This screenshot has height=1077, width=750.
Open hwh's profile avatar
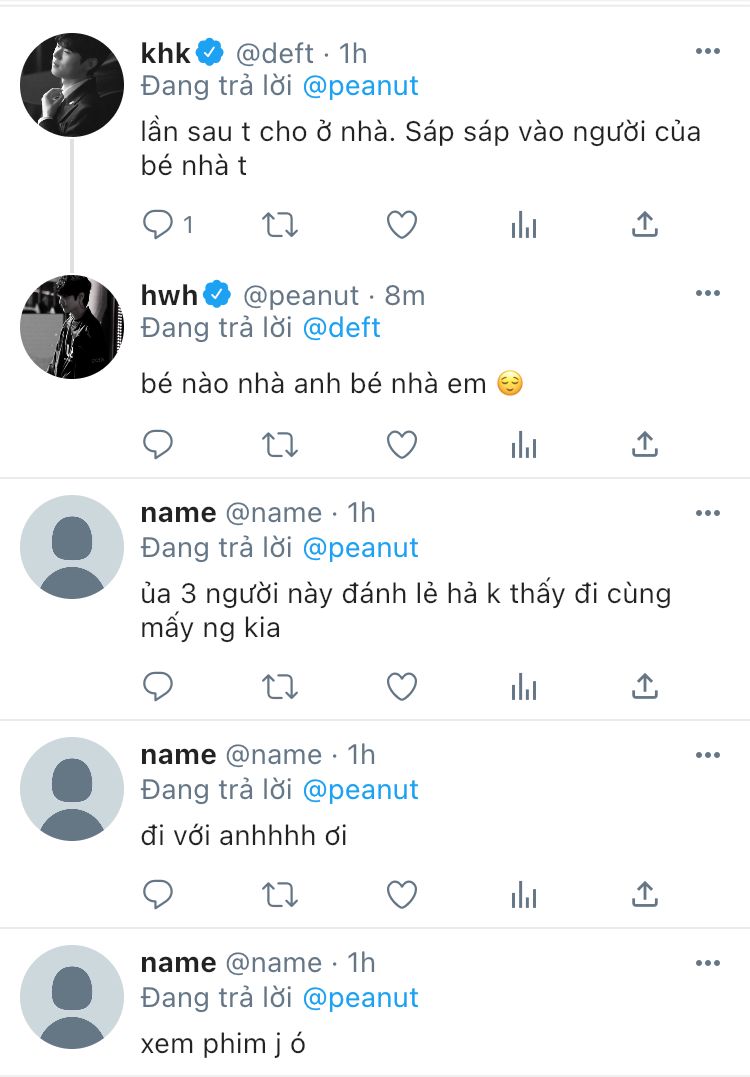point(72,327)
